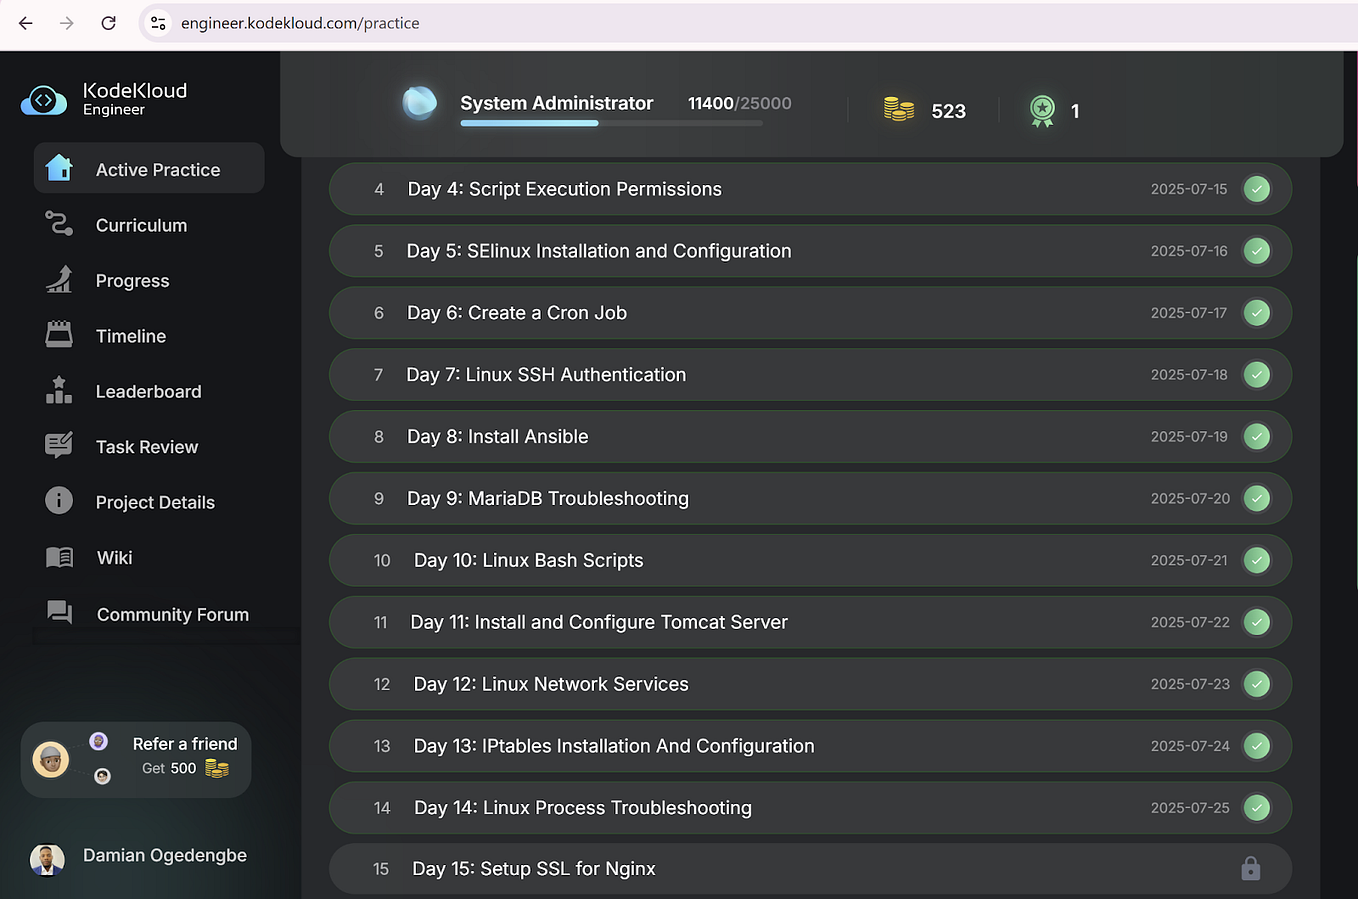Screen dimensions: 1358x899
Task: Toggle completion status for Day 14
Action: (1256, 807)
